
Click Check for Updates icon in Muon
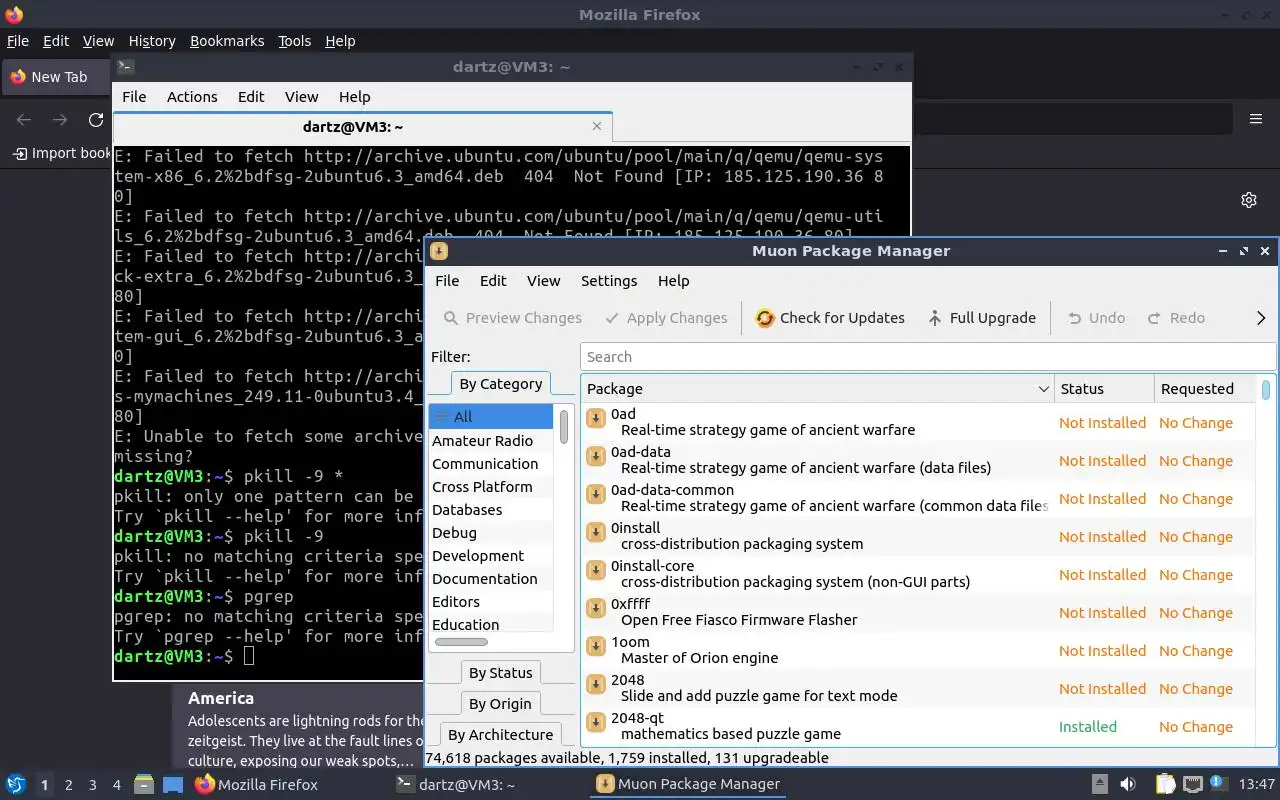(x=765, y=318)
